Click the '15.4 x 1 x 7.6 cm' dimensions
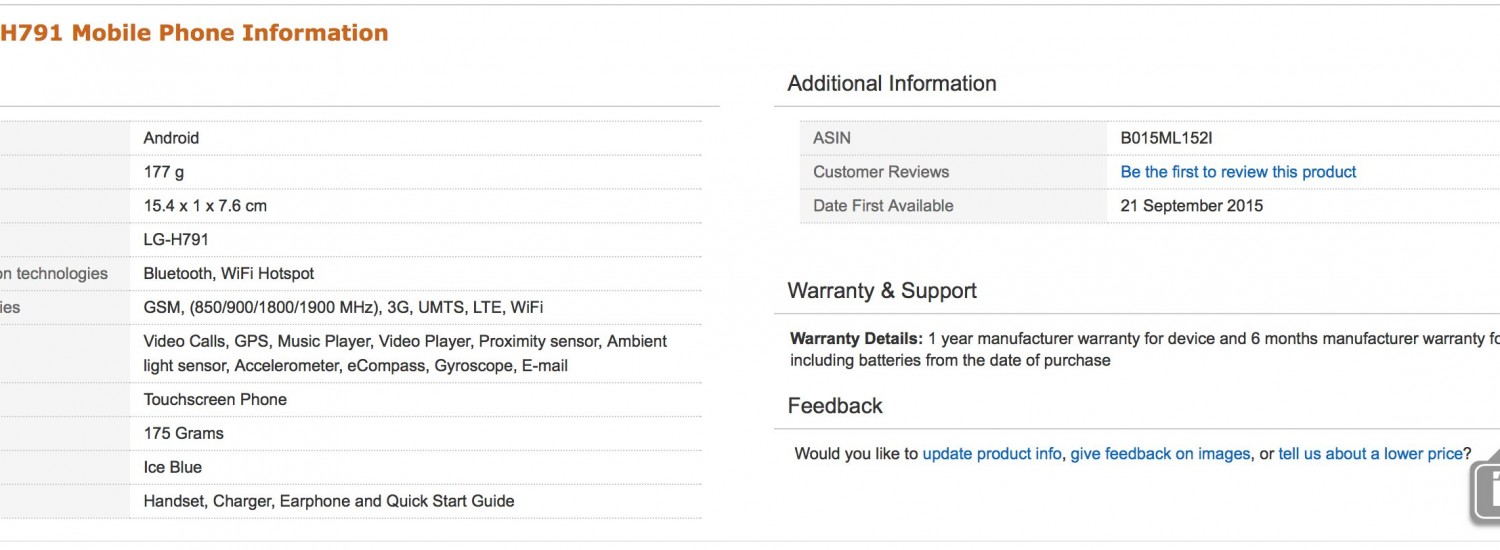The image size is (1500, 550). (205, 206)
